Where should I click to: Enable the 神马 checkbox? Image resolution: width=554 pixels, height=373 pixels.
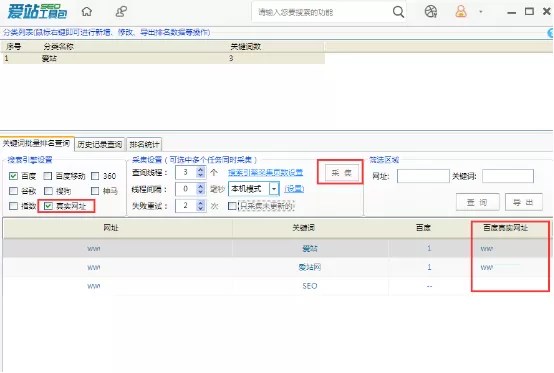point(95,191)
